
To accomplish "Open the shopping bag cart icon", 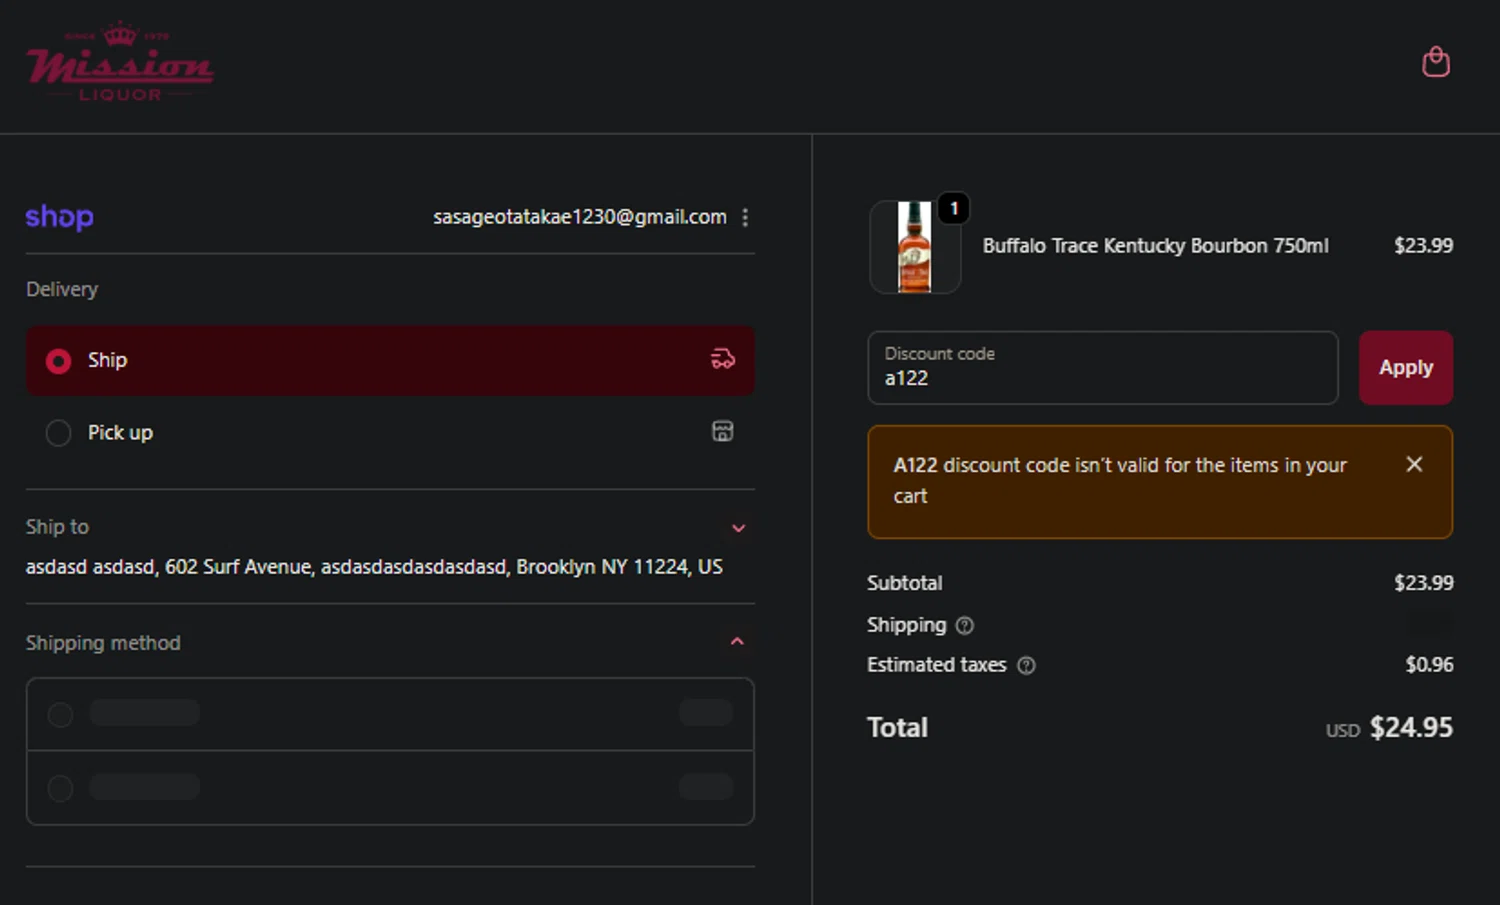I will coord(1436,62).
